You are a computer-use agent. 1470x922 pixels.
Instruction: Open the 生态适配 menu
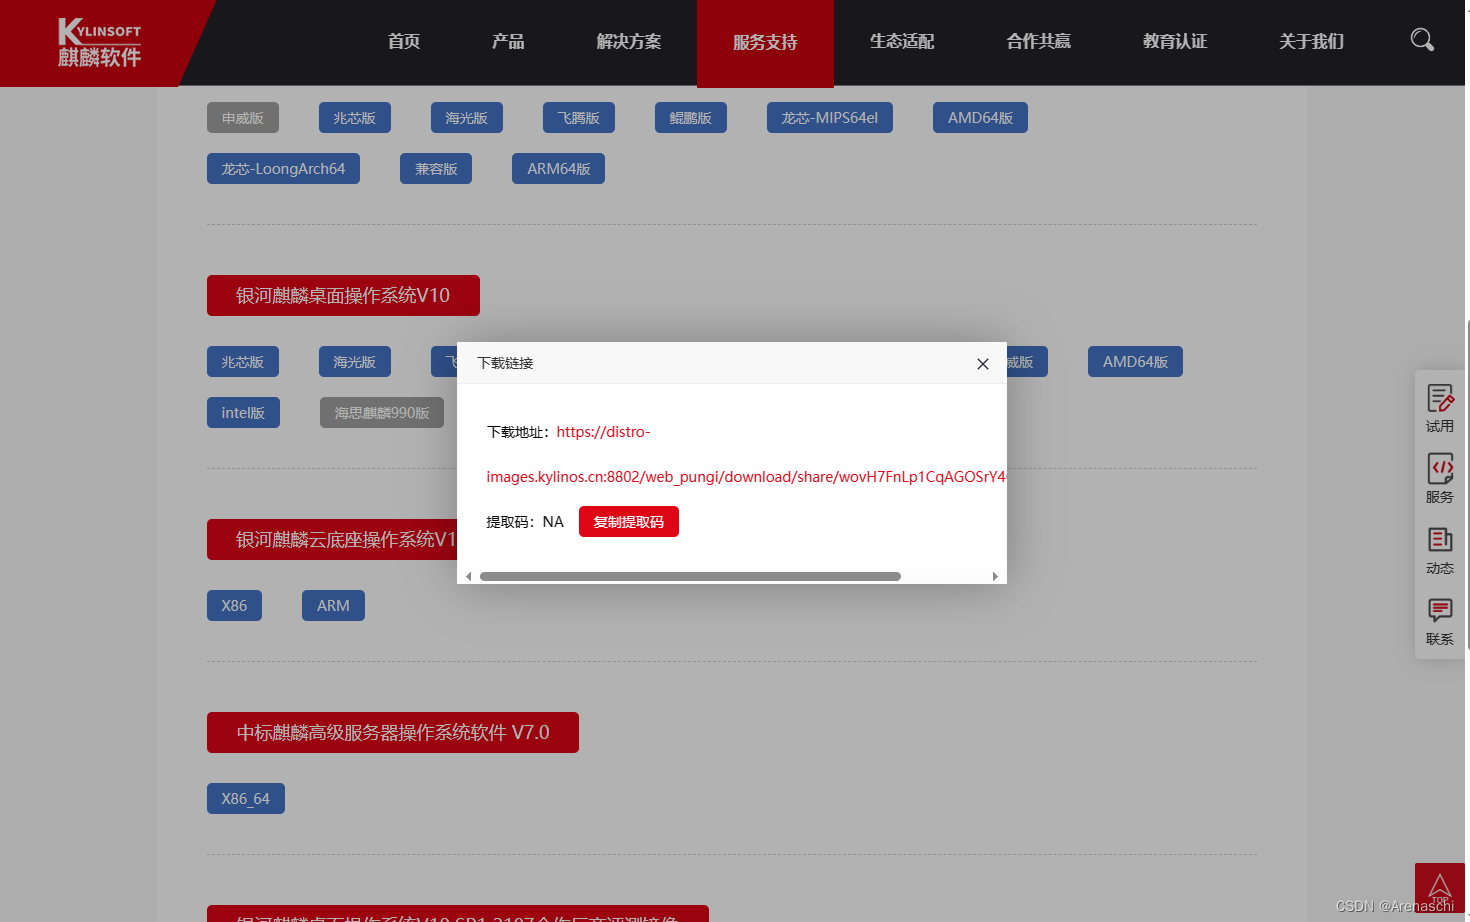pyautogui.click(x=902, y=41)
